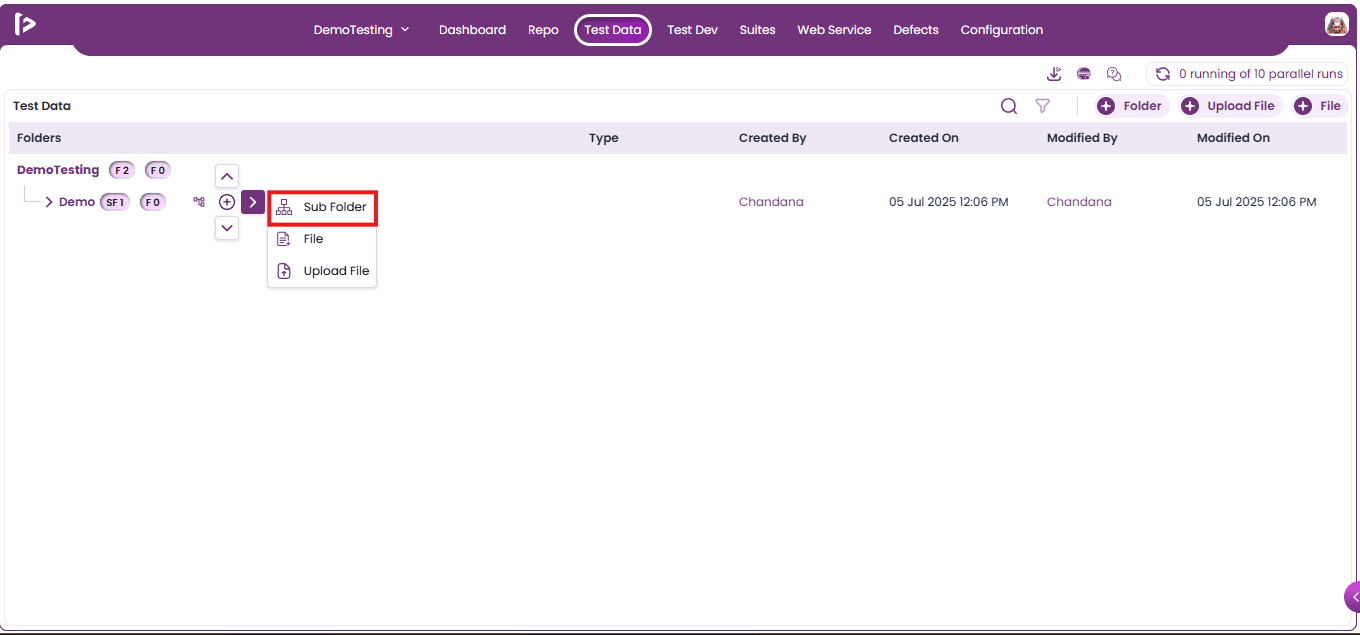Go to the Dashboard tab
The width and height of the screenshot is (1360, 635).
point(472,30)
